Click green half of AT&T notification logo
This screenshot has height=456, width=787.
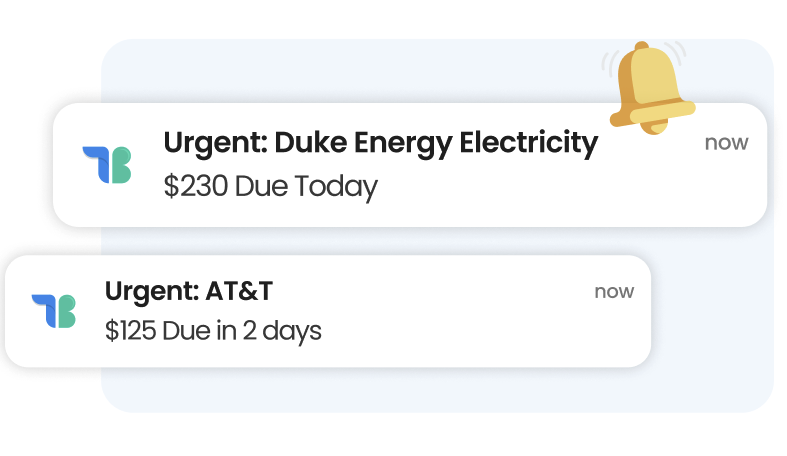64,311
